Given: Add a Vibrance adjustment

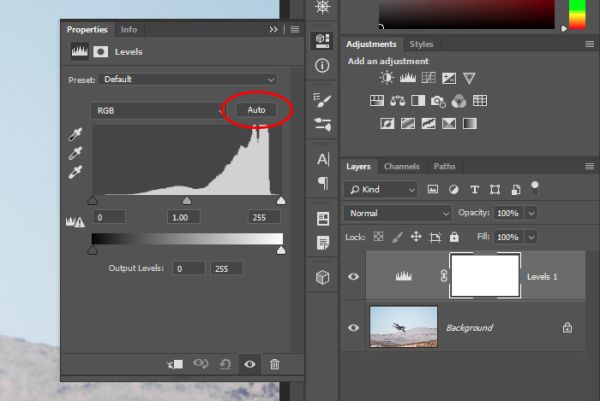Looking at the screenshot, I should tap(469, 78).
